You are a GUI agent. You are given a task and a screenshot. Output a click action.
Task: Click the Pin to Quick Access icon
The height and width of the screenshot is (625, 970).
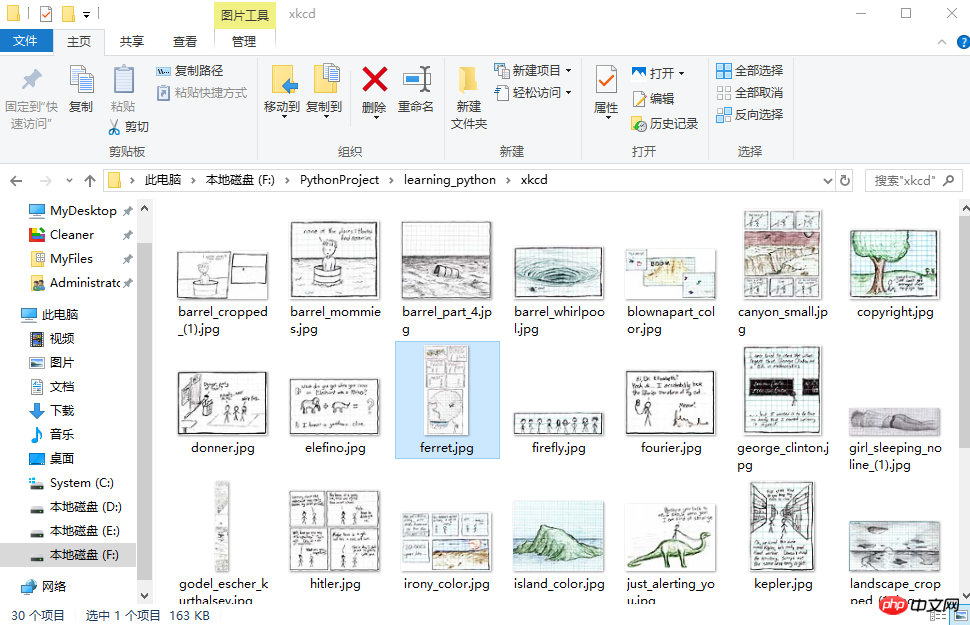pyautogui.click(x=32, y=79)
